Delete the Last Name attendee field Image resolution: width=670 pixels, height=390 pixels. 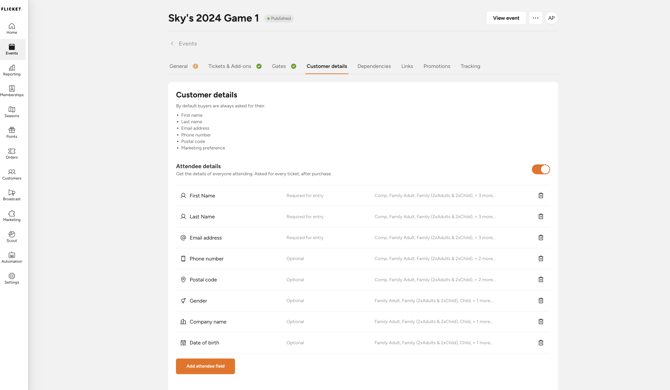[541, 217]
